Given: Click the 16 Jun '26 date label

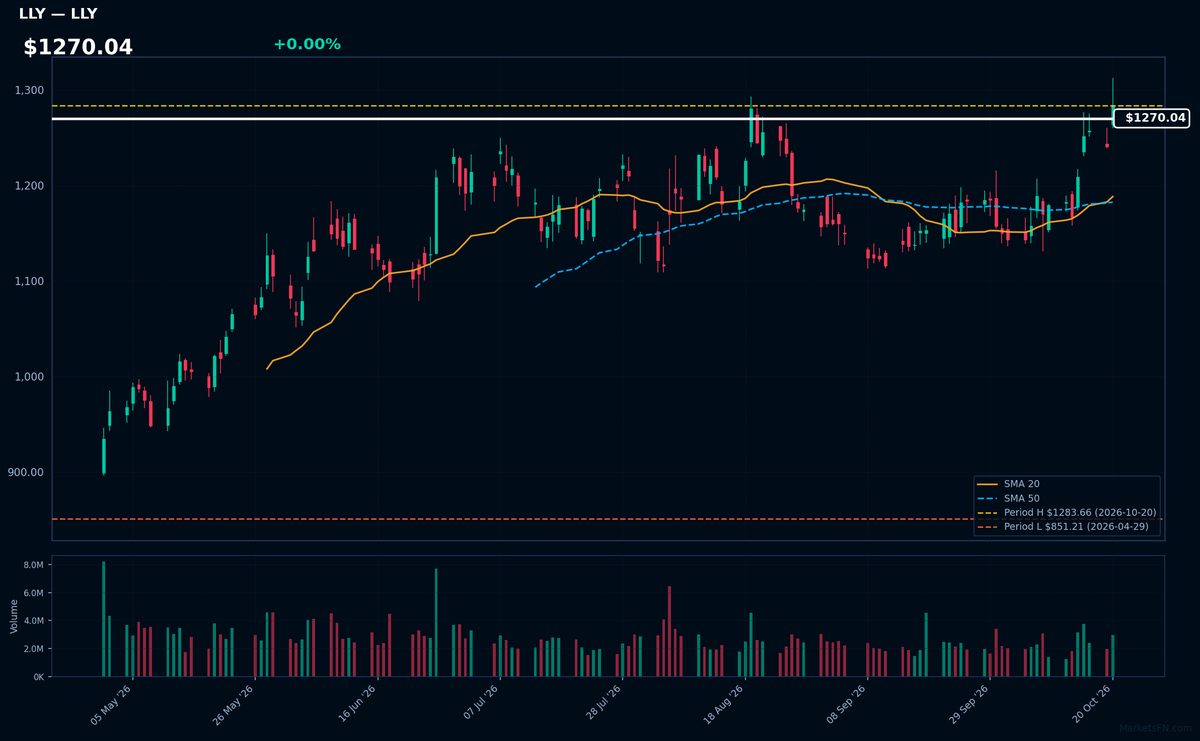Looking at the screenshot, I should coord(358,704).
